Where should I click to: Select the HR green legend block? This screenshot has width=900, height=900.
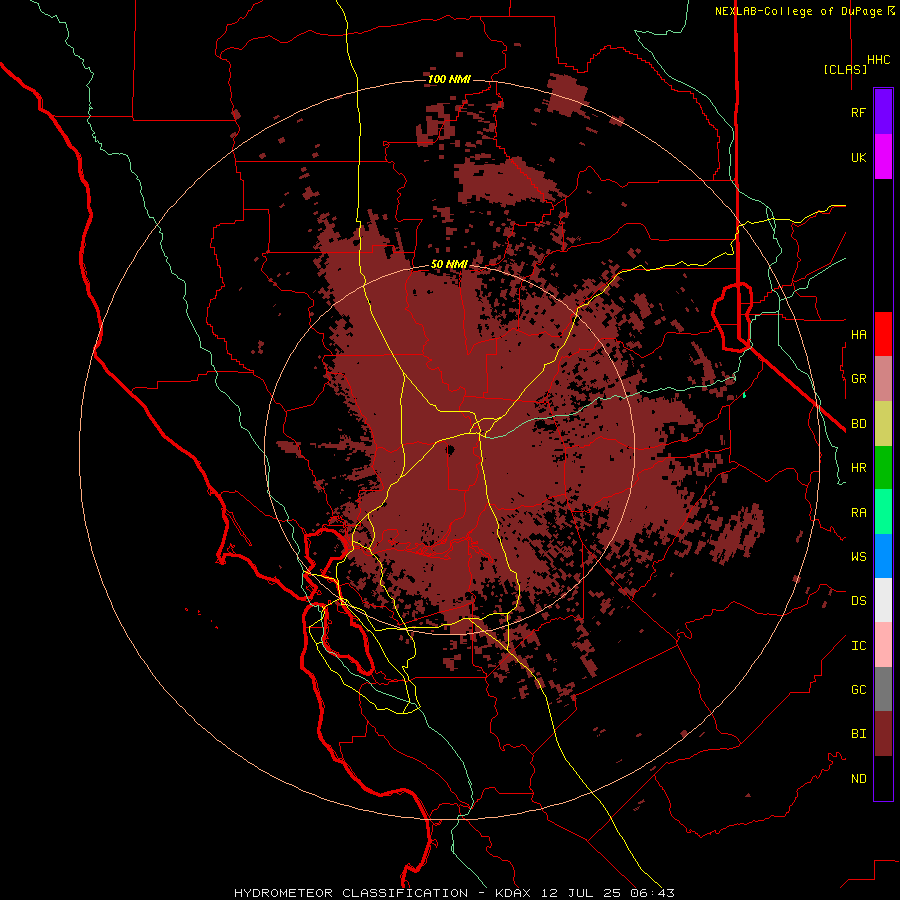[883, 468]
